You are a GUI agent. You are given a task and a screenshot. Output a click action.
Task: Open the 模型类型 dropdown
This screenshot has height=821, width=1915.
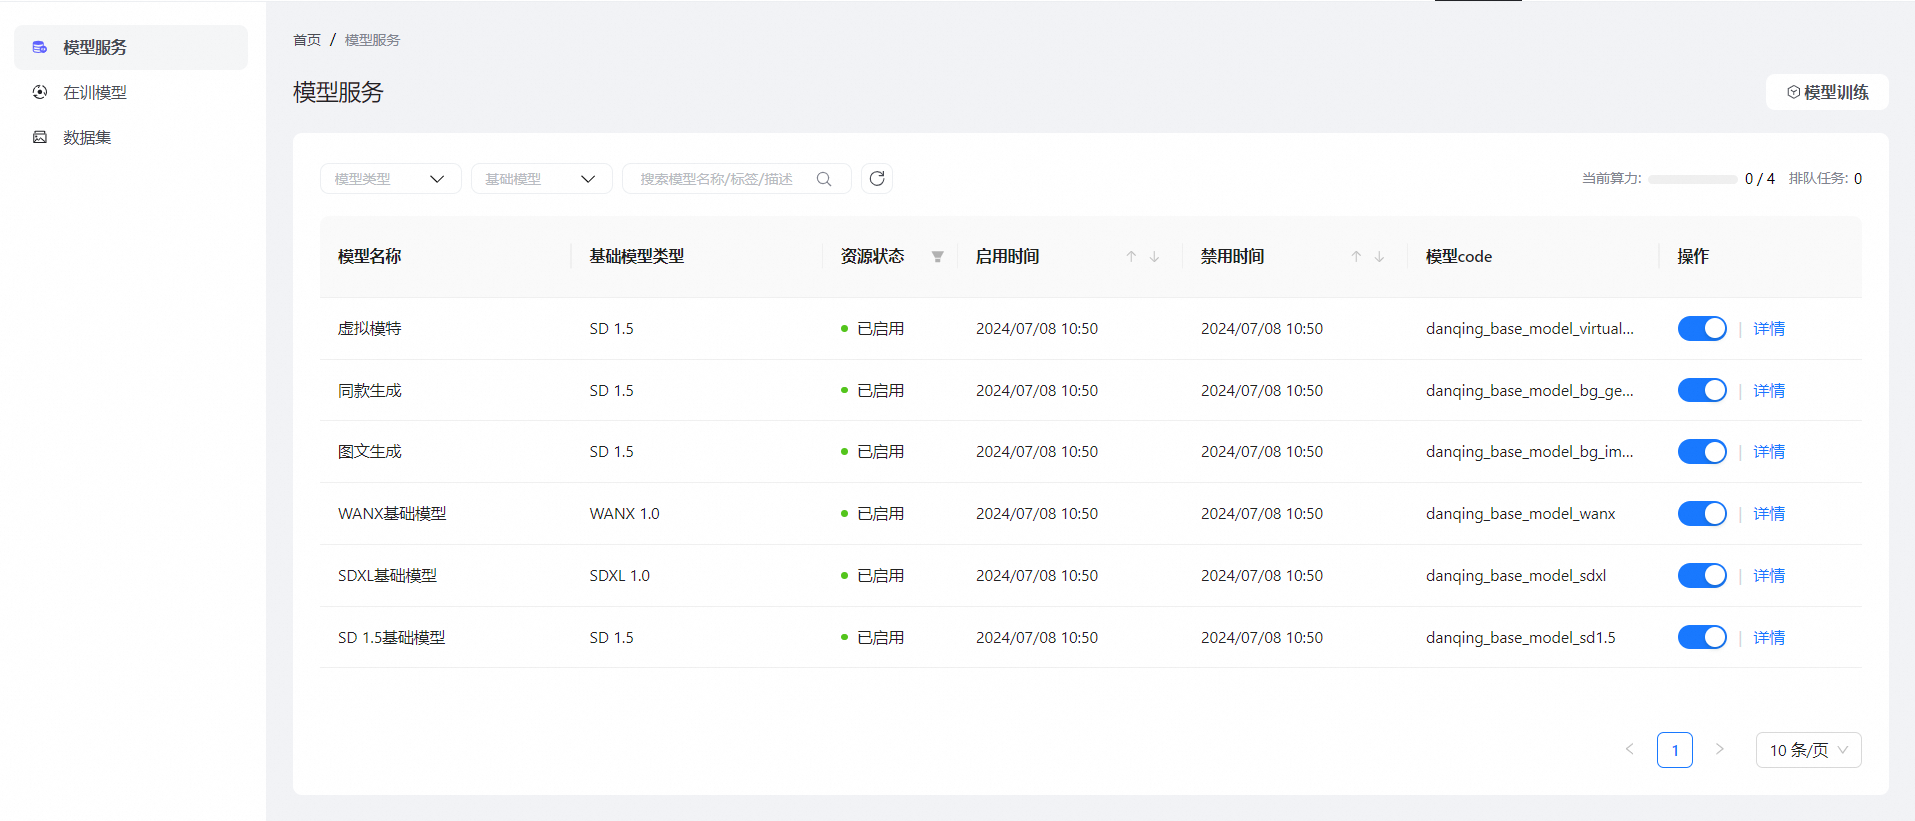(x=390, y=179)
